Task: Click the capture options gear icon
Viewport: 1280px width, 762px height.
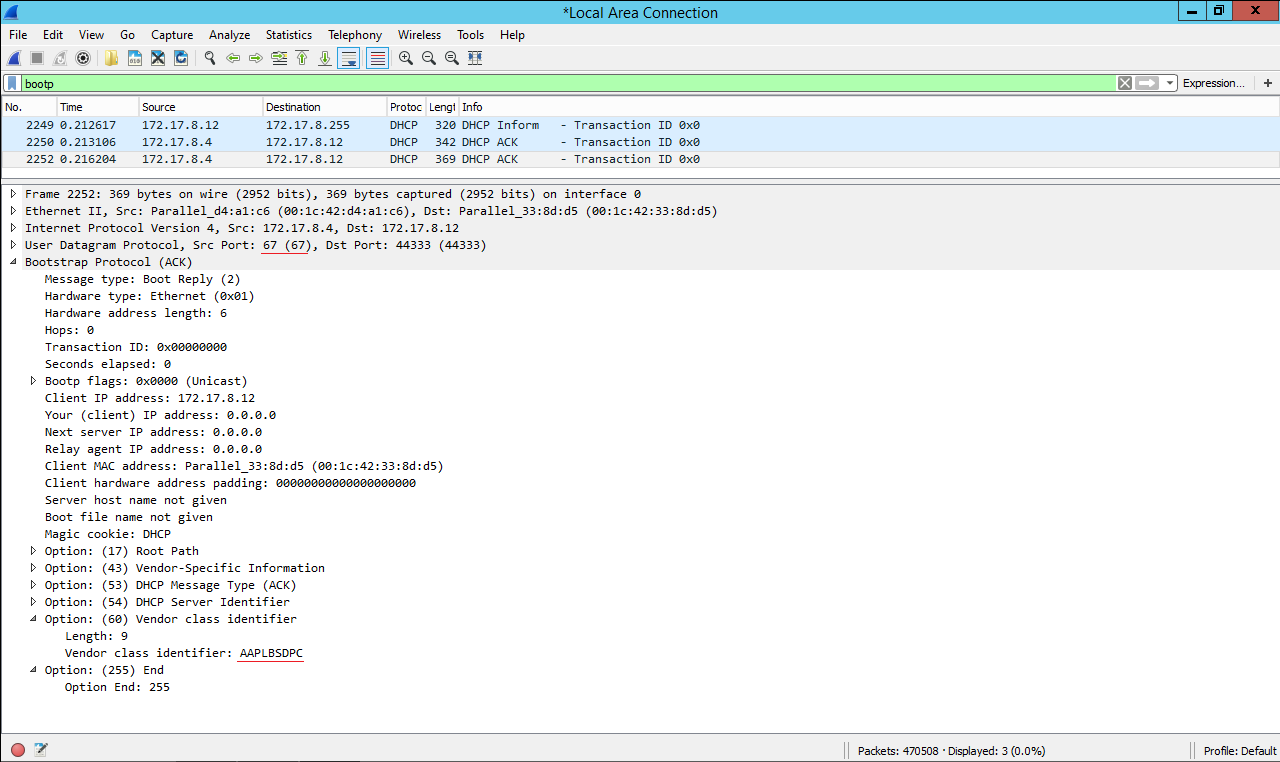Action: point(83,58)
